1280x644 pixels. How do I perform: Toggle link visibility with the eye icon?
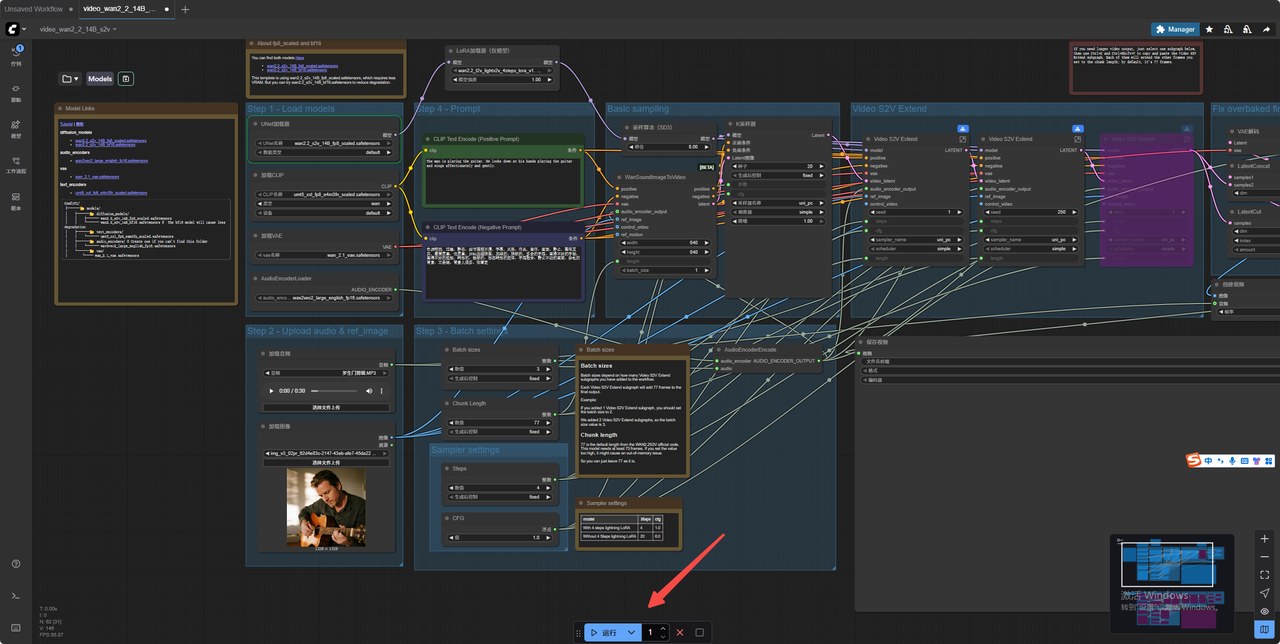pos(1265,611)
